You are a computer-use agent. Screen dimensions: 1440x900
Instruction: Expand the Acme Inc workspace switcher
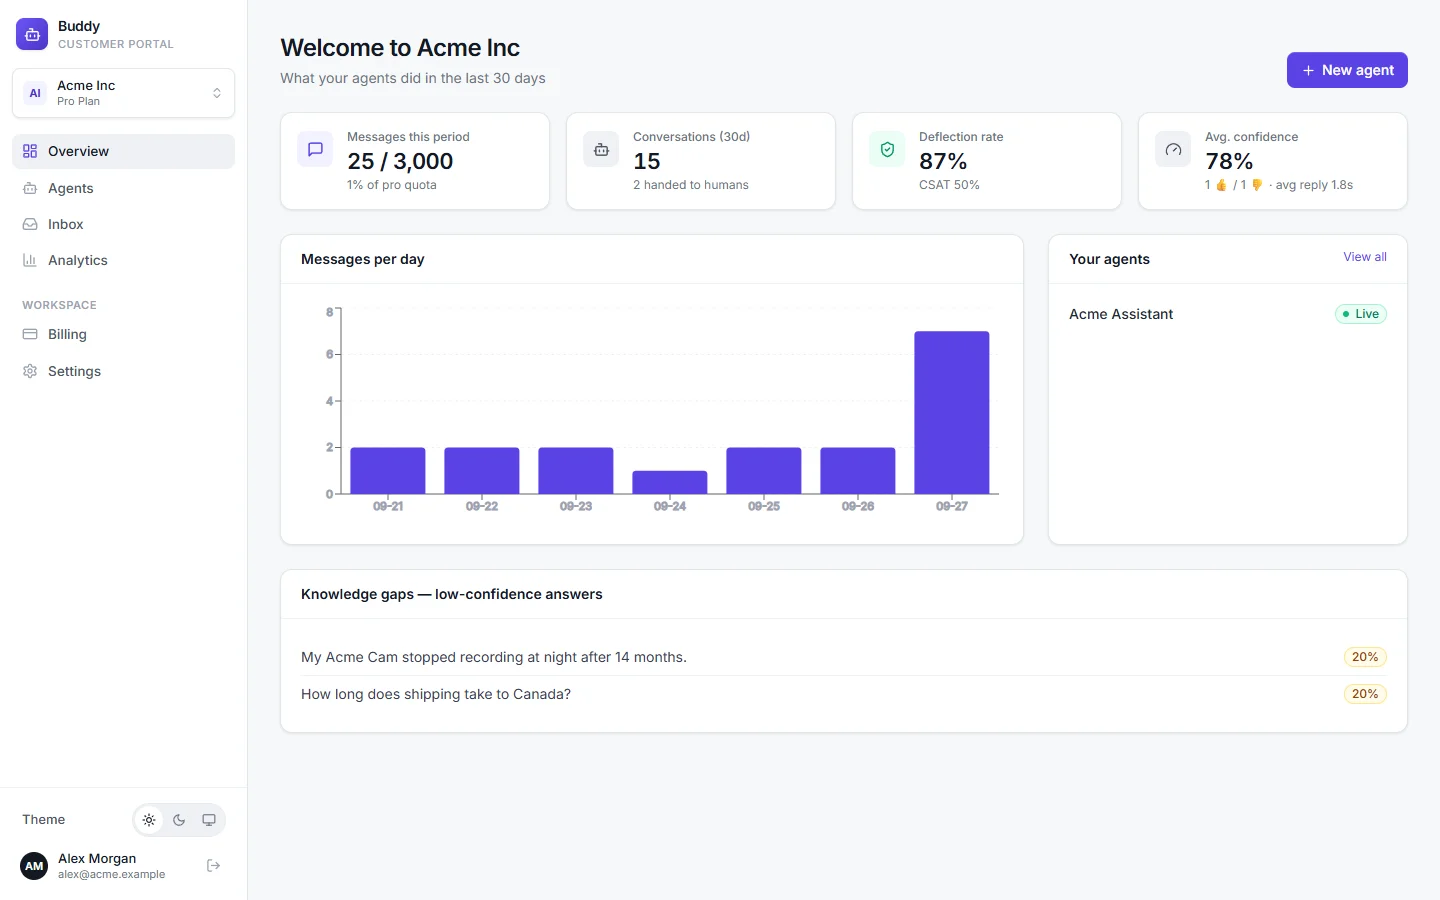coord(124,93)
